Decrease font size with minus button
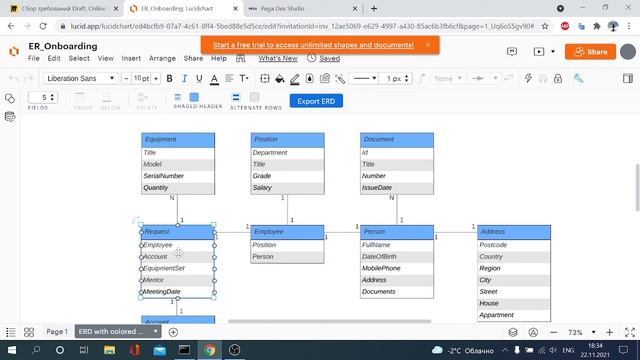This screenshot has height=360, width=640. point(126,78)
